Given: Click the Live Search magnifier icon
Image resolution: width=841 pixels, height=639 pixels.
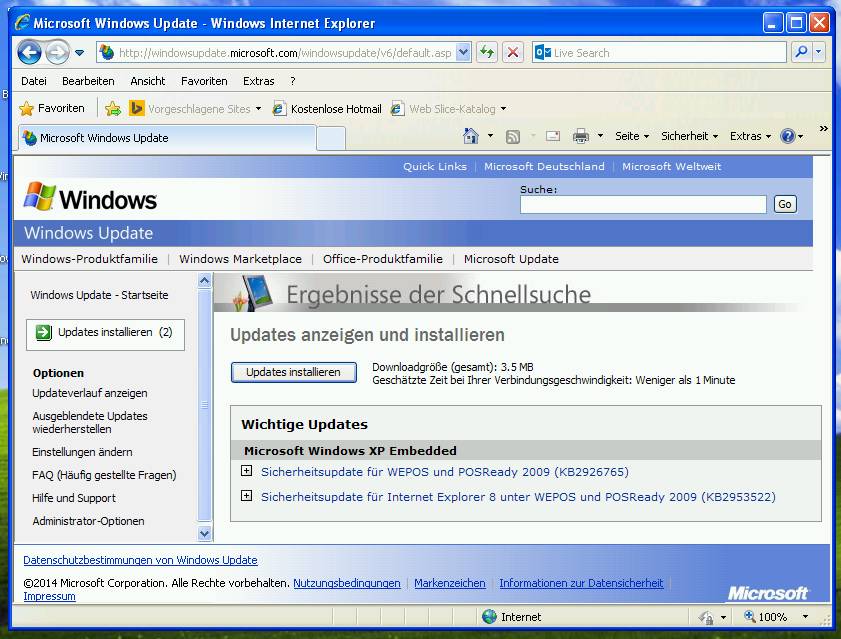Looking at the screenshot, I should coord(802,52).
